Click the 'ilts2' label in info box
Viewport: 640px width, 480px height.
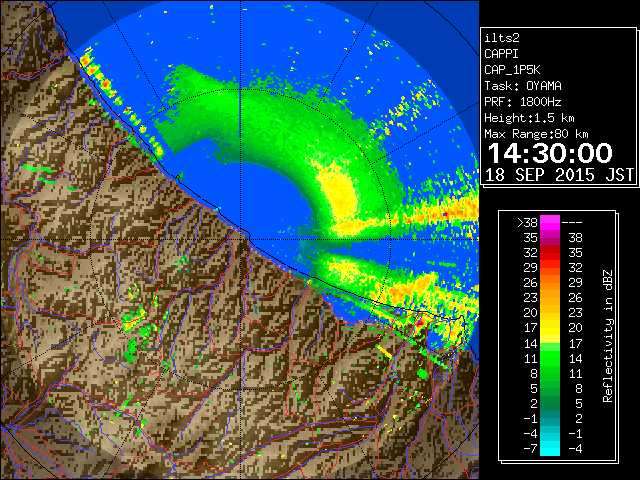502,38
